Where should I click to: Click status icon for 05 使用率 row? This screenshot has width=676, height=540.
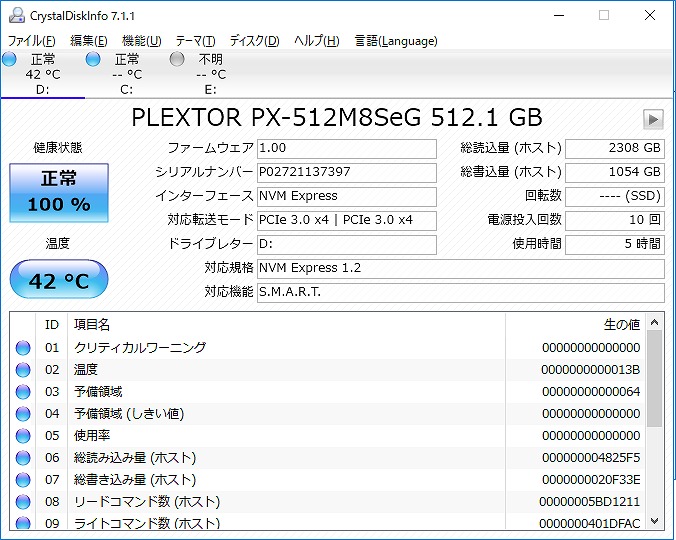click(x=23, y=436)
